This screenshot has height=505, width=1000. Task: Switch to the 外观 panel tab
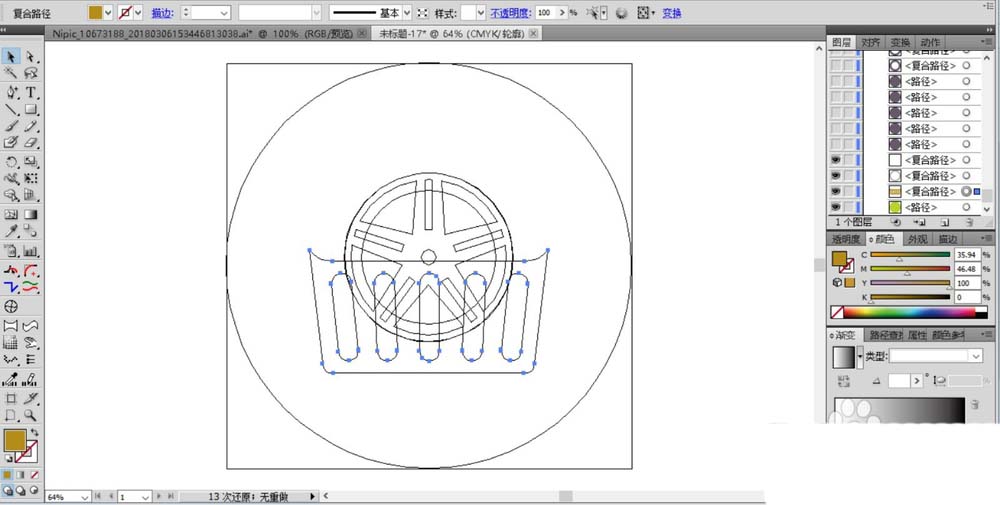(x=917, y=239)
